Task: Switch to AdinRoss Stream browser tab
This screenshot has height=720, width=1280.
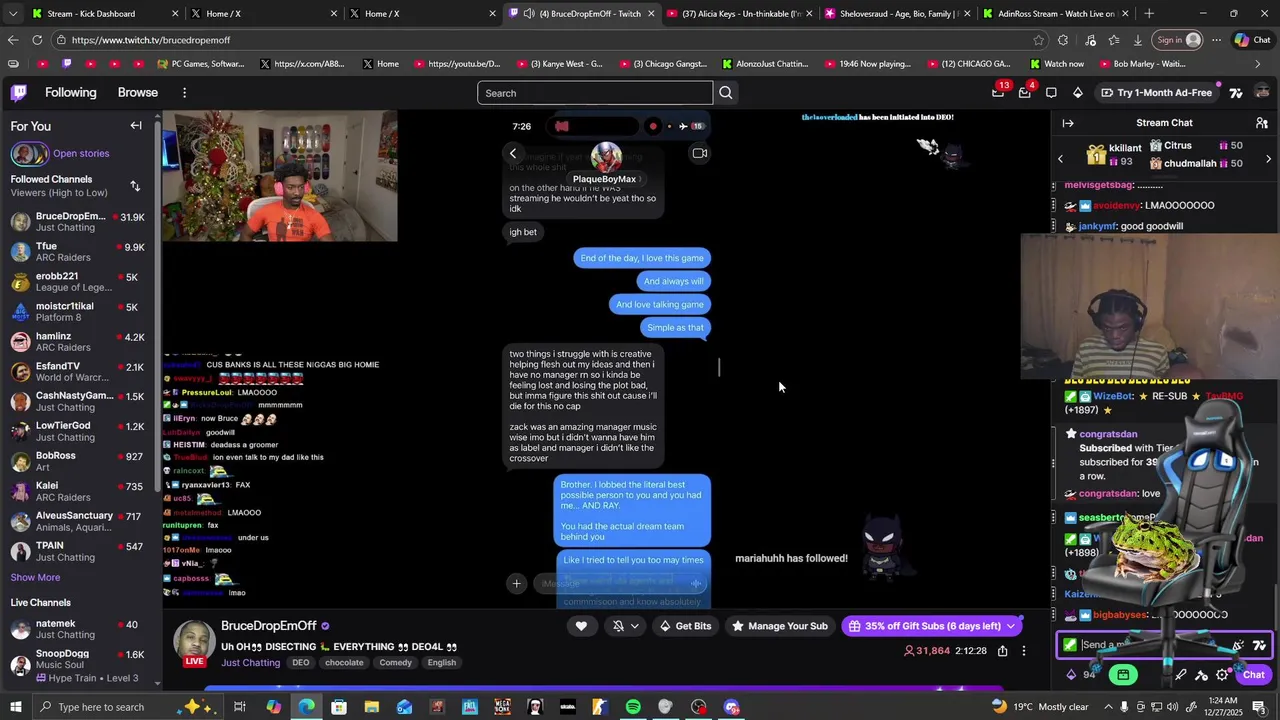Action: pos(1057,14)
